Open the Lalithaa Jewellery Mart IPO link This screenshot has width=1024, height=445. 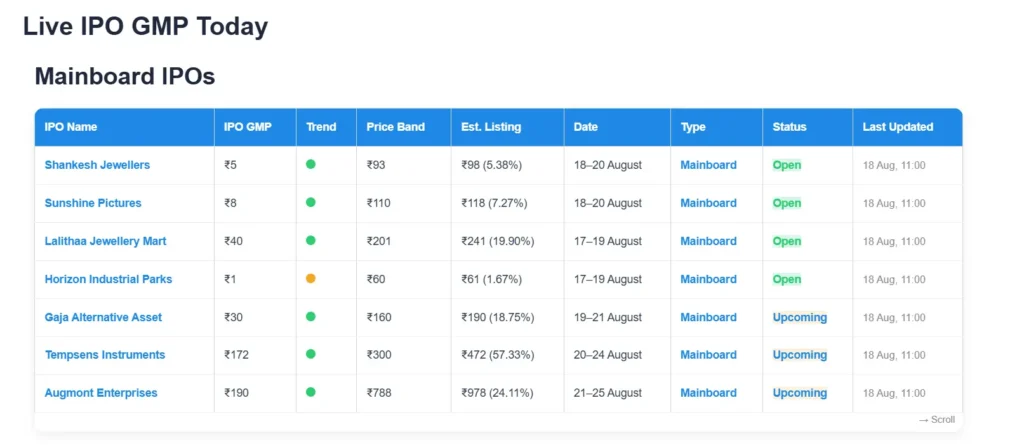coord(105,241)
